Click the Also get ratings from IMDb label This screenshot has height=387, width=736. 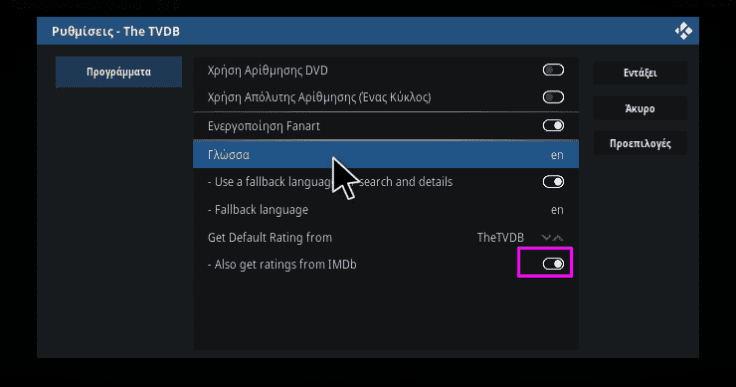click(282, 264)
